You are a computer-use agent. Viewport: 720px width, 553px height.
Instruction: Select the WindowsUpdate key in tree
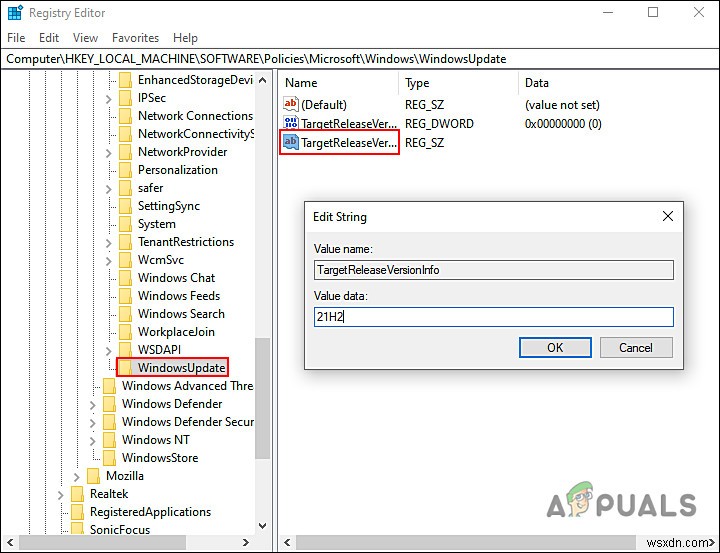(181, 368)
